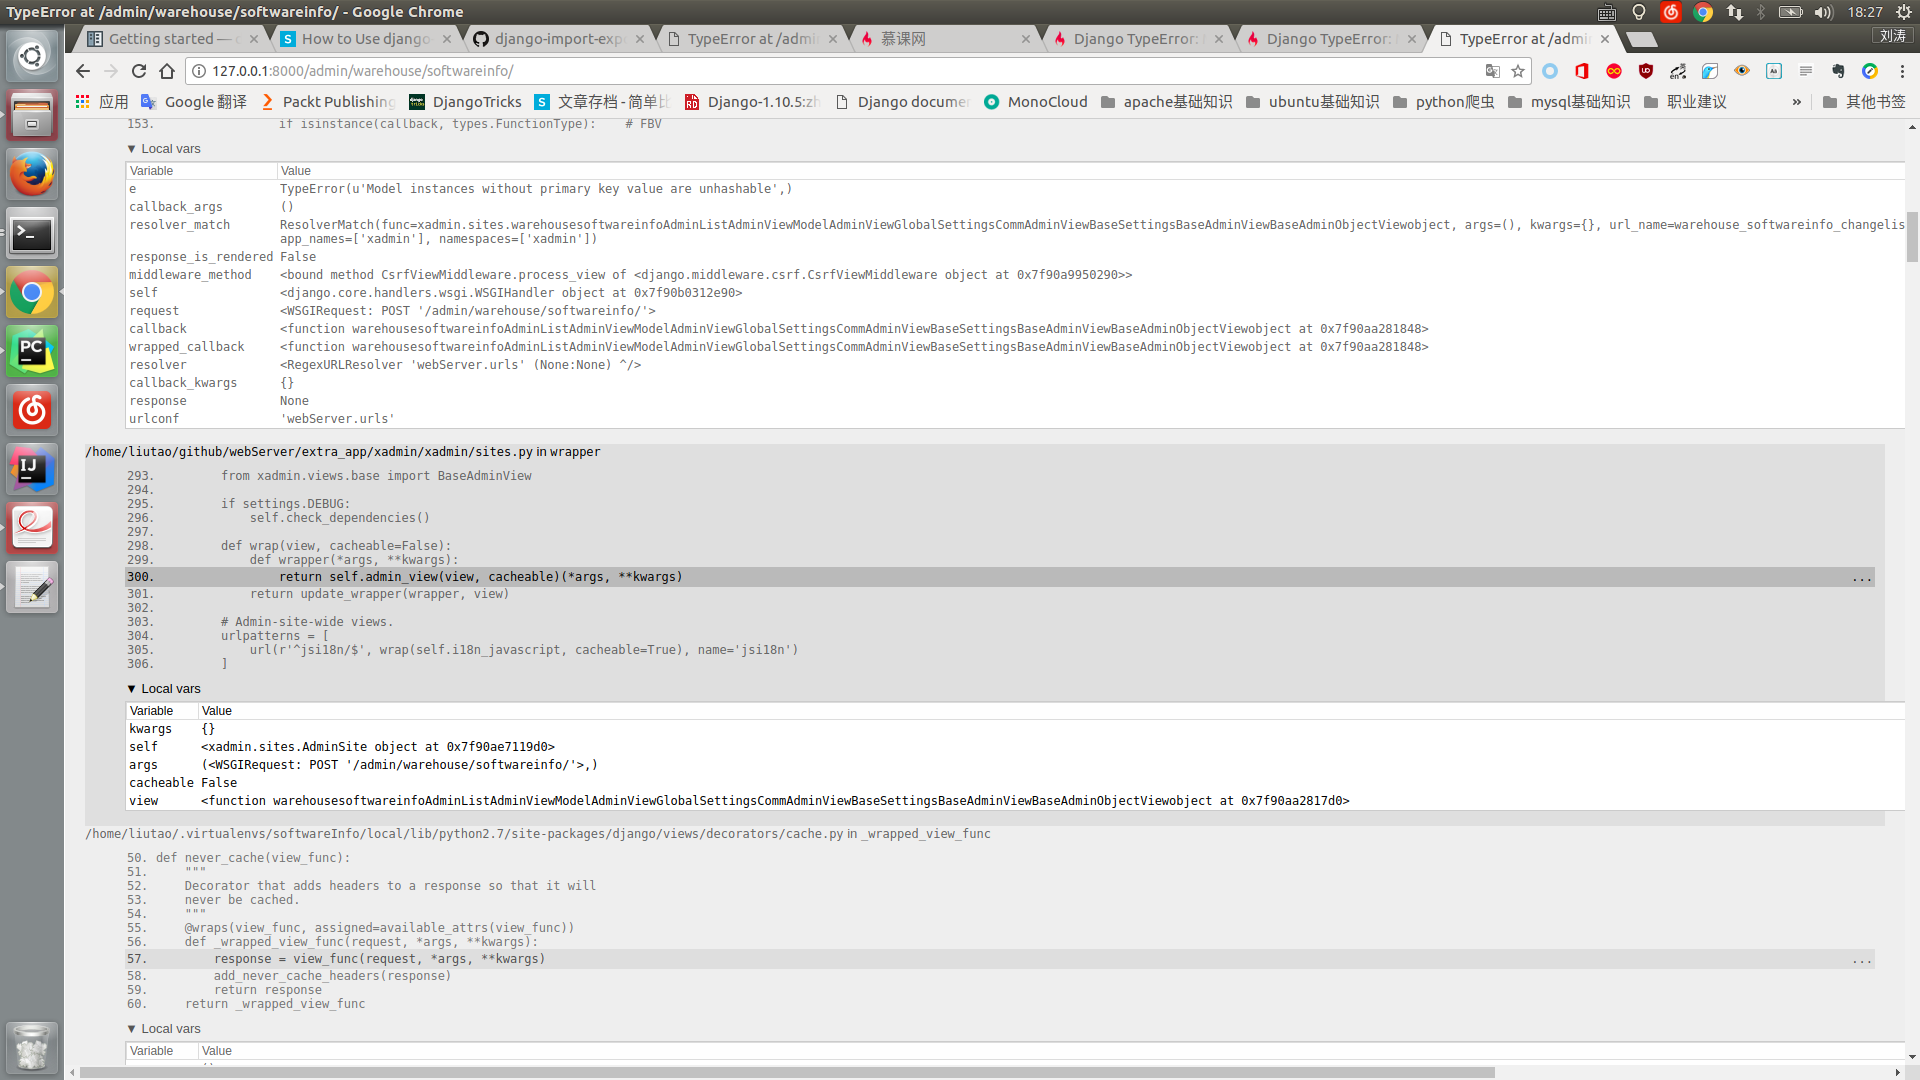1920x1080 pixels.
Task: Select the Microsoft Office extension icon
Action: tap(1582, 71)
